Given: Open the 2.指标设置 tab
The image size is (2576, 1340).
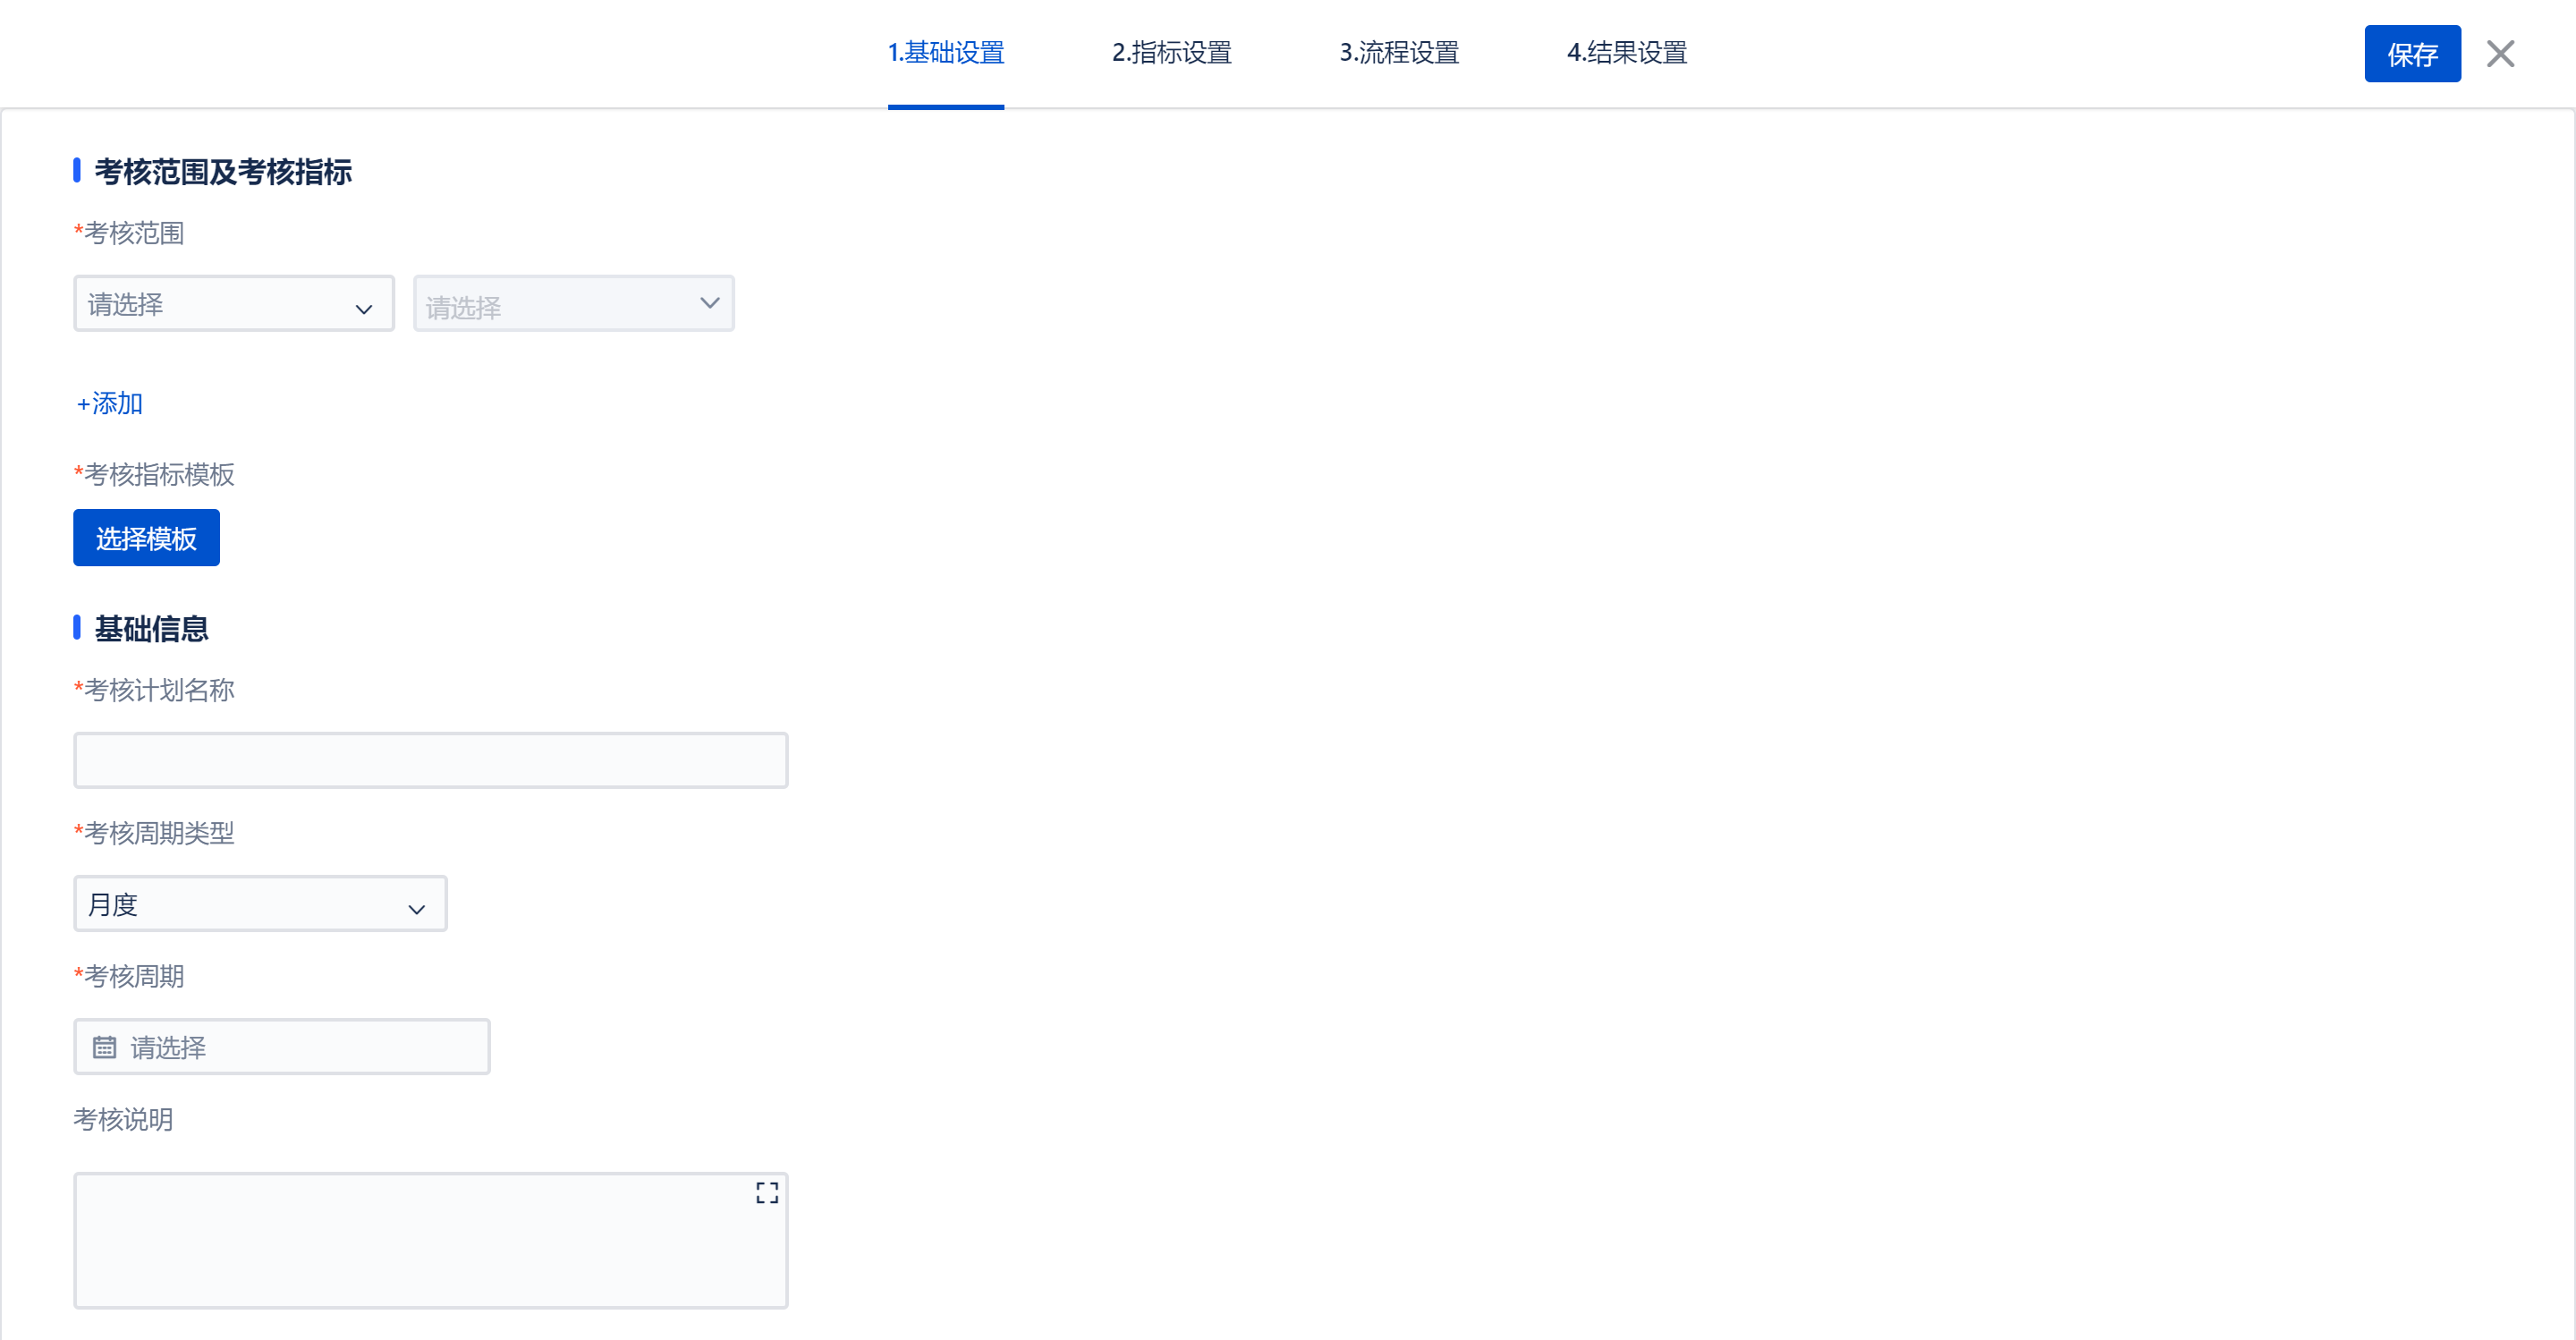Looking at the screenshot, I should [1171, 52].
